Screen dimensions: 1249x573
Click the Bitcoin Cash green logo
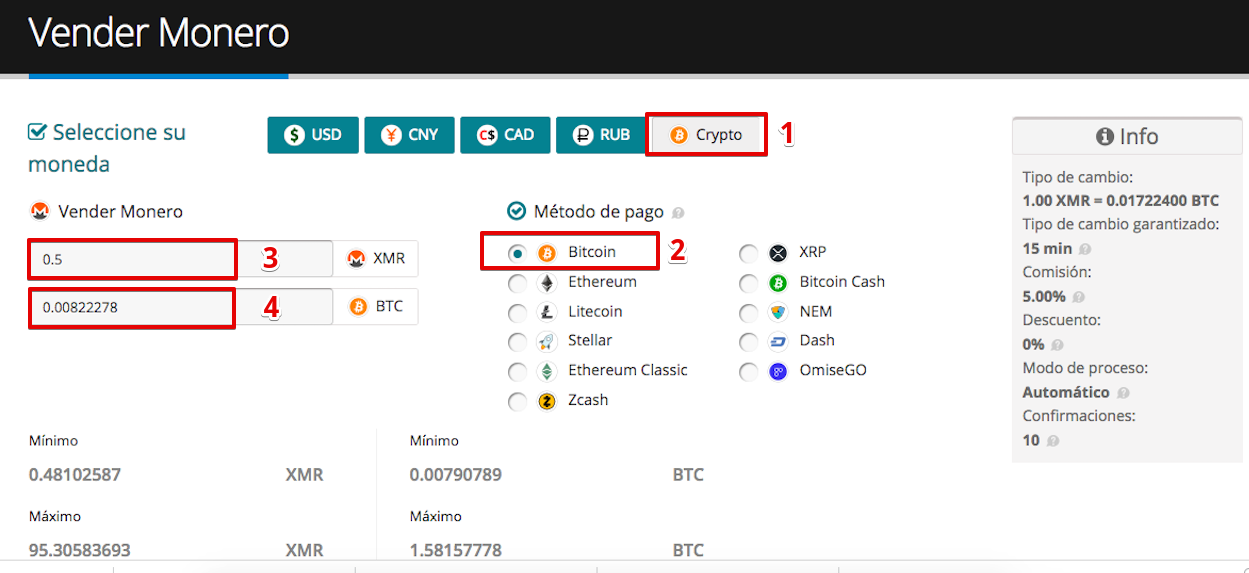pos(779,283)
